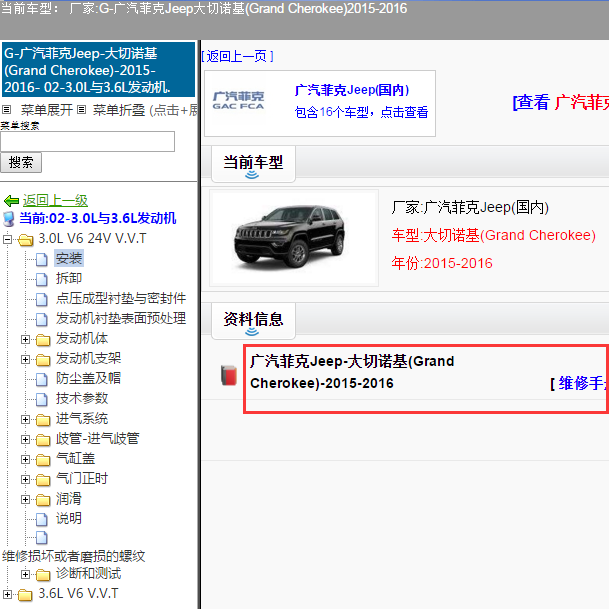Click the folder icon for 进气系统

pos(43,420)
